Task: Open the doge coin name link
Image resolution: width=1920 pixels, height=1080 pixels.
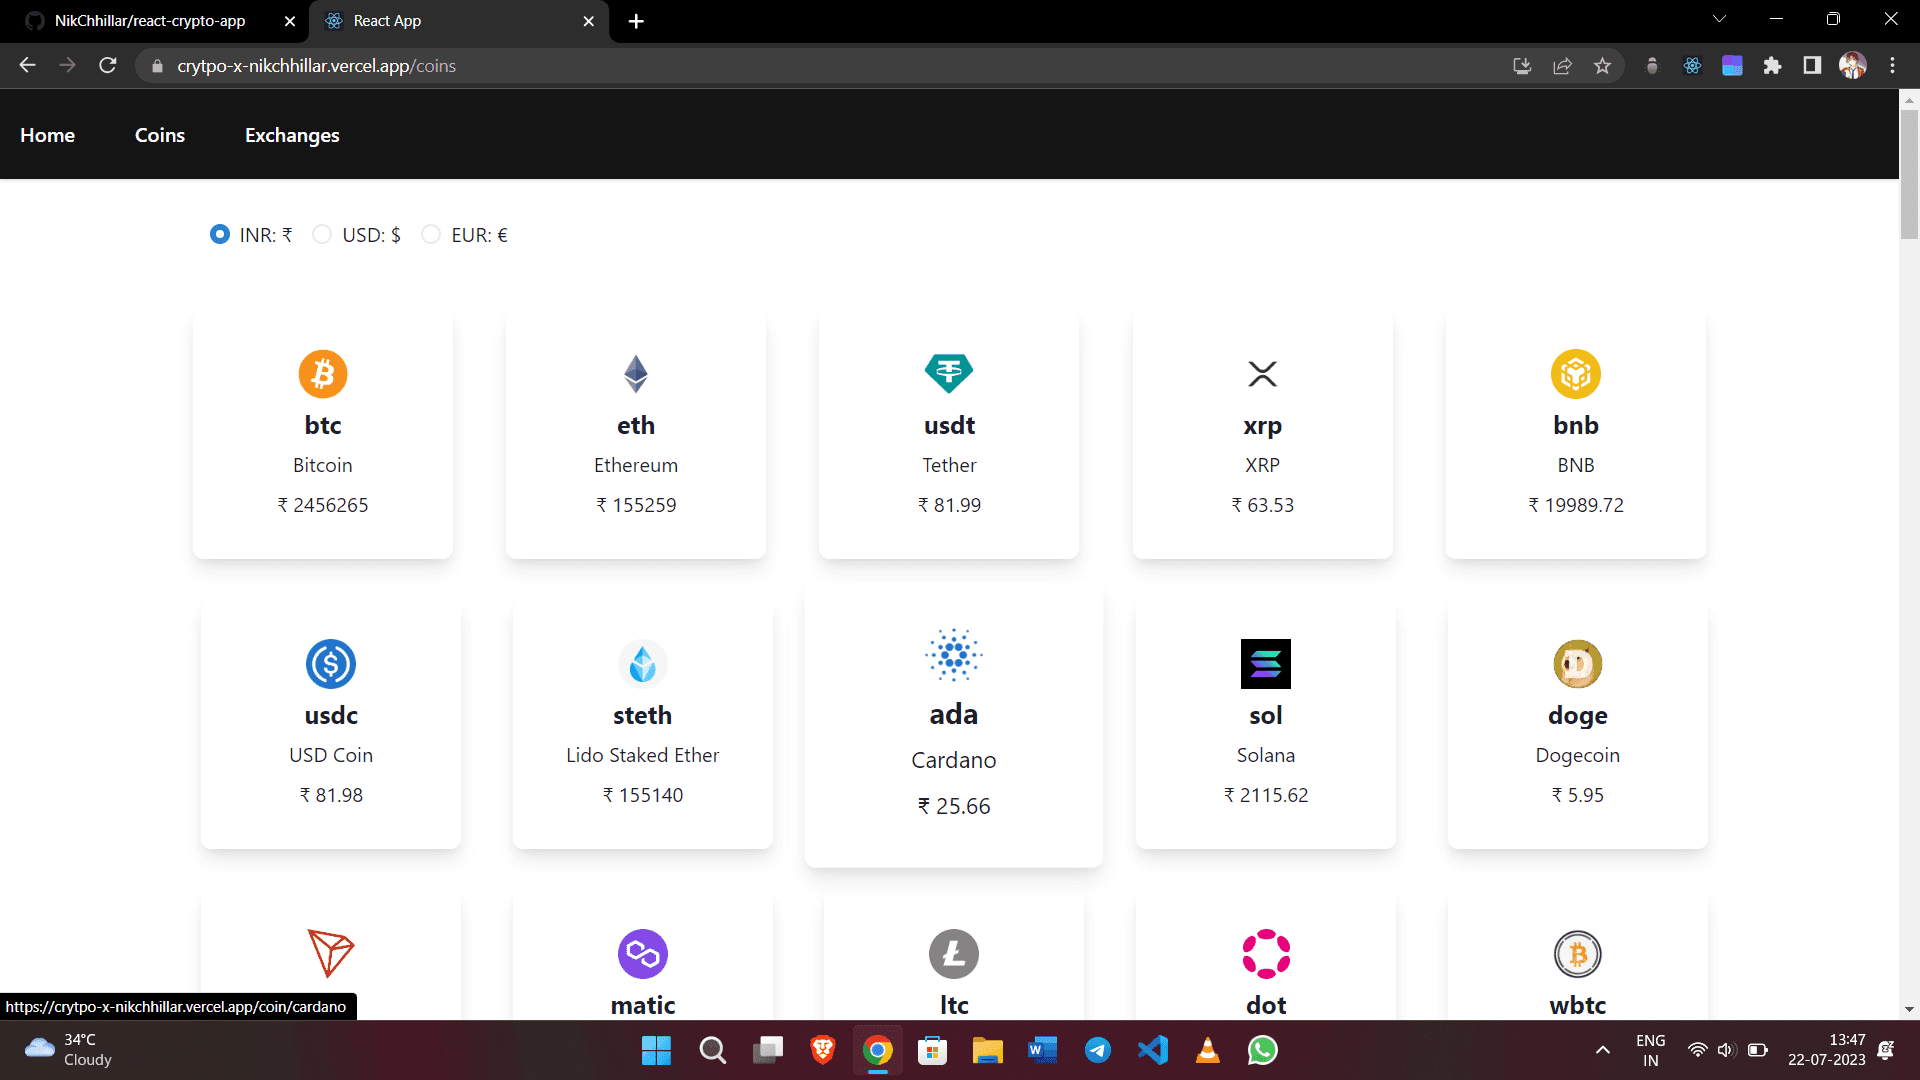Action: click(x=1578, y=715)
